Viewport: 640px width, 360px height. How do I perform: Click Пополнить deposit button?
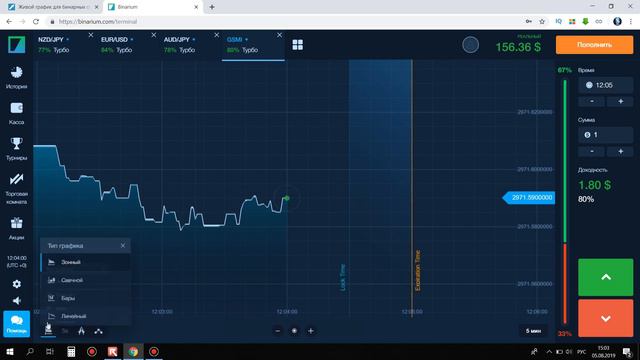(594, 44)
